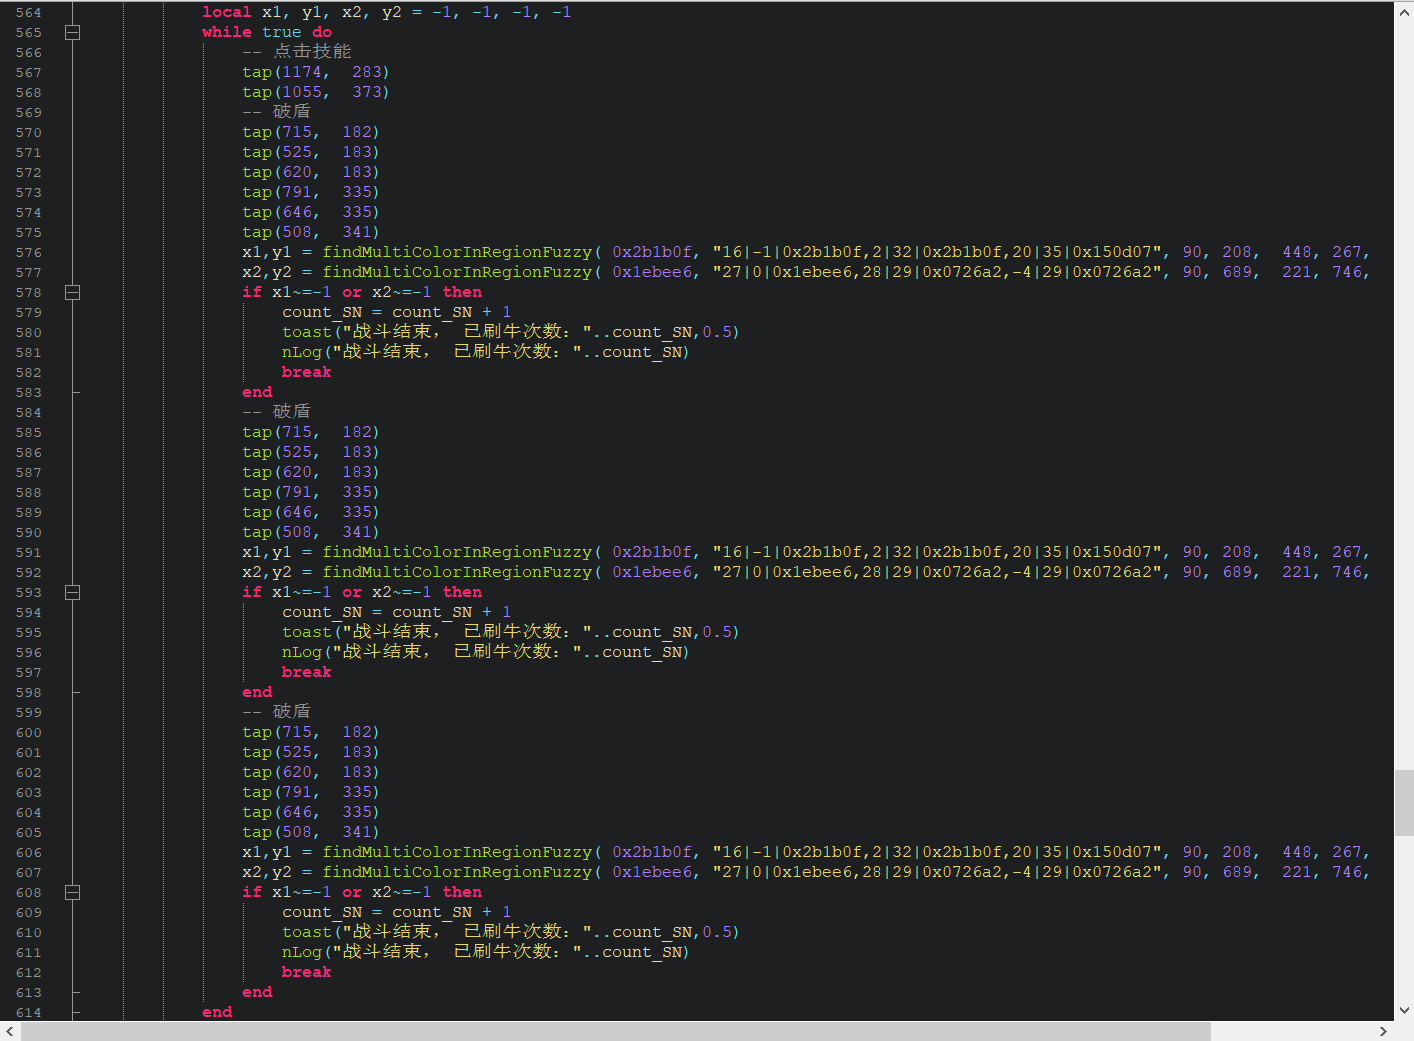This screenshot has width=1414, height=1041.
Task: Click the vertical scrollbar down arrow
Action: 1404,1010
